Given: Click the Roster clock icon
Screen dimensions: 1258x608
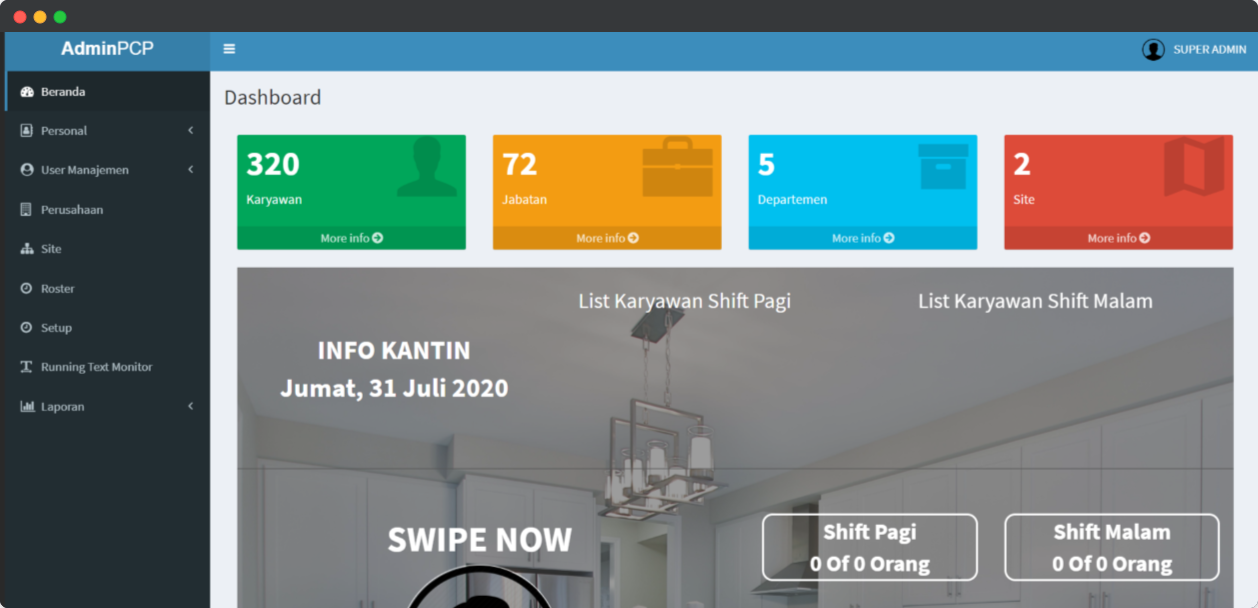Looking at the screenshot, I should pyautogui.click(x=27, y=289).
